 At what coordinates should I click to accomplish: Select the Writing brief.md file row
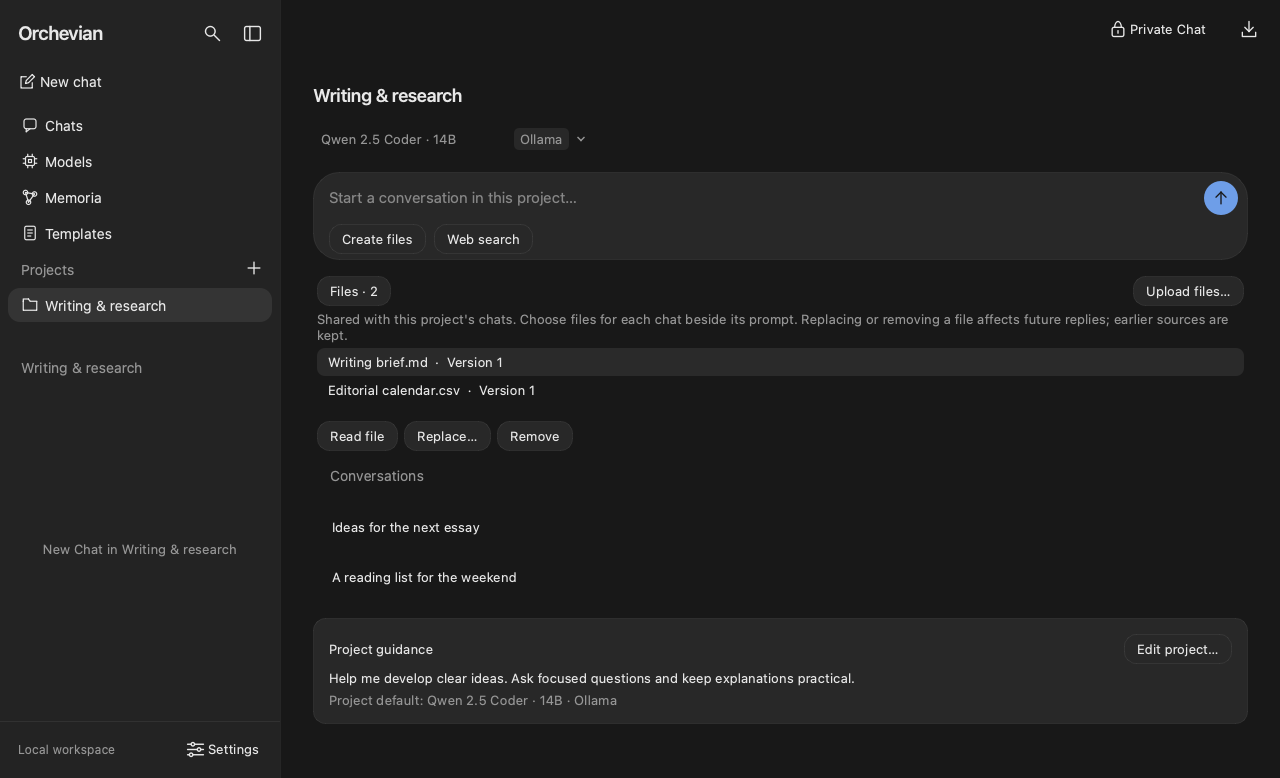coord(780,362)
